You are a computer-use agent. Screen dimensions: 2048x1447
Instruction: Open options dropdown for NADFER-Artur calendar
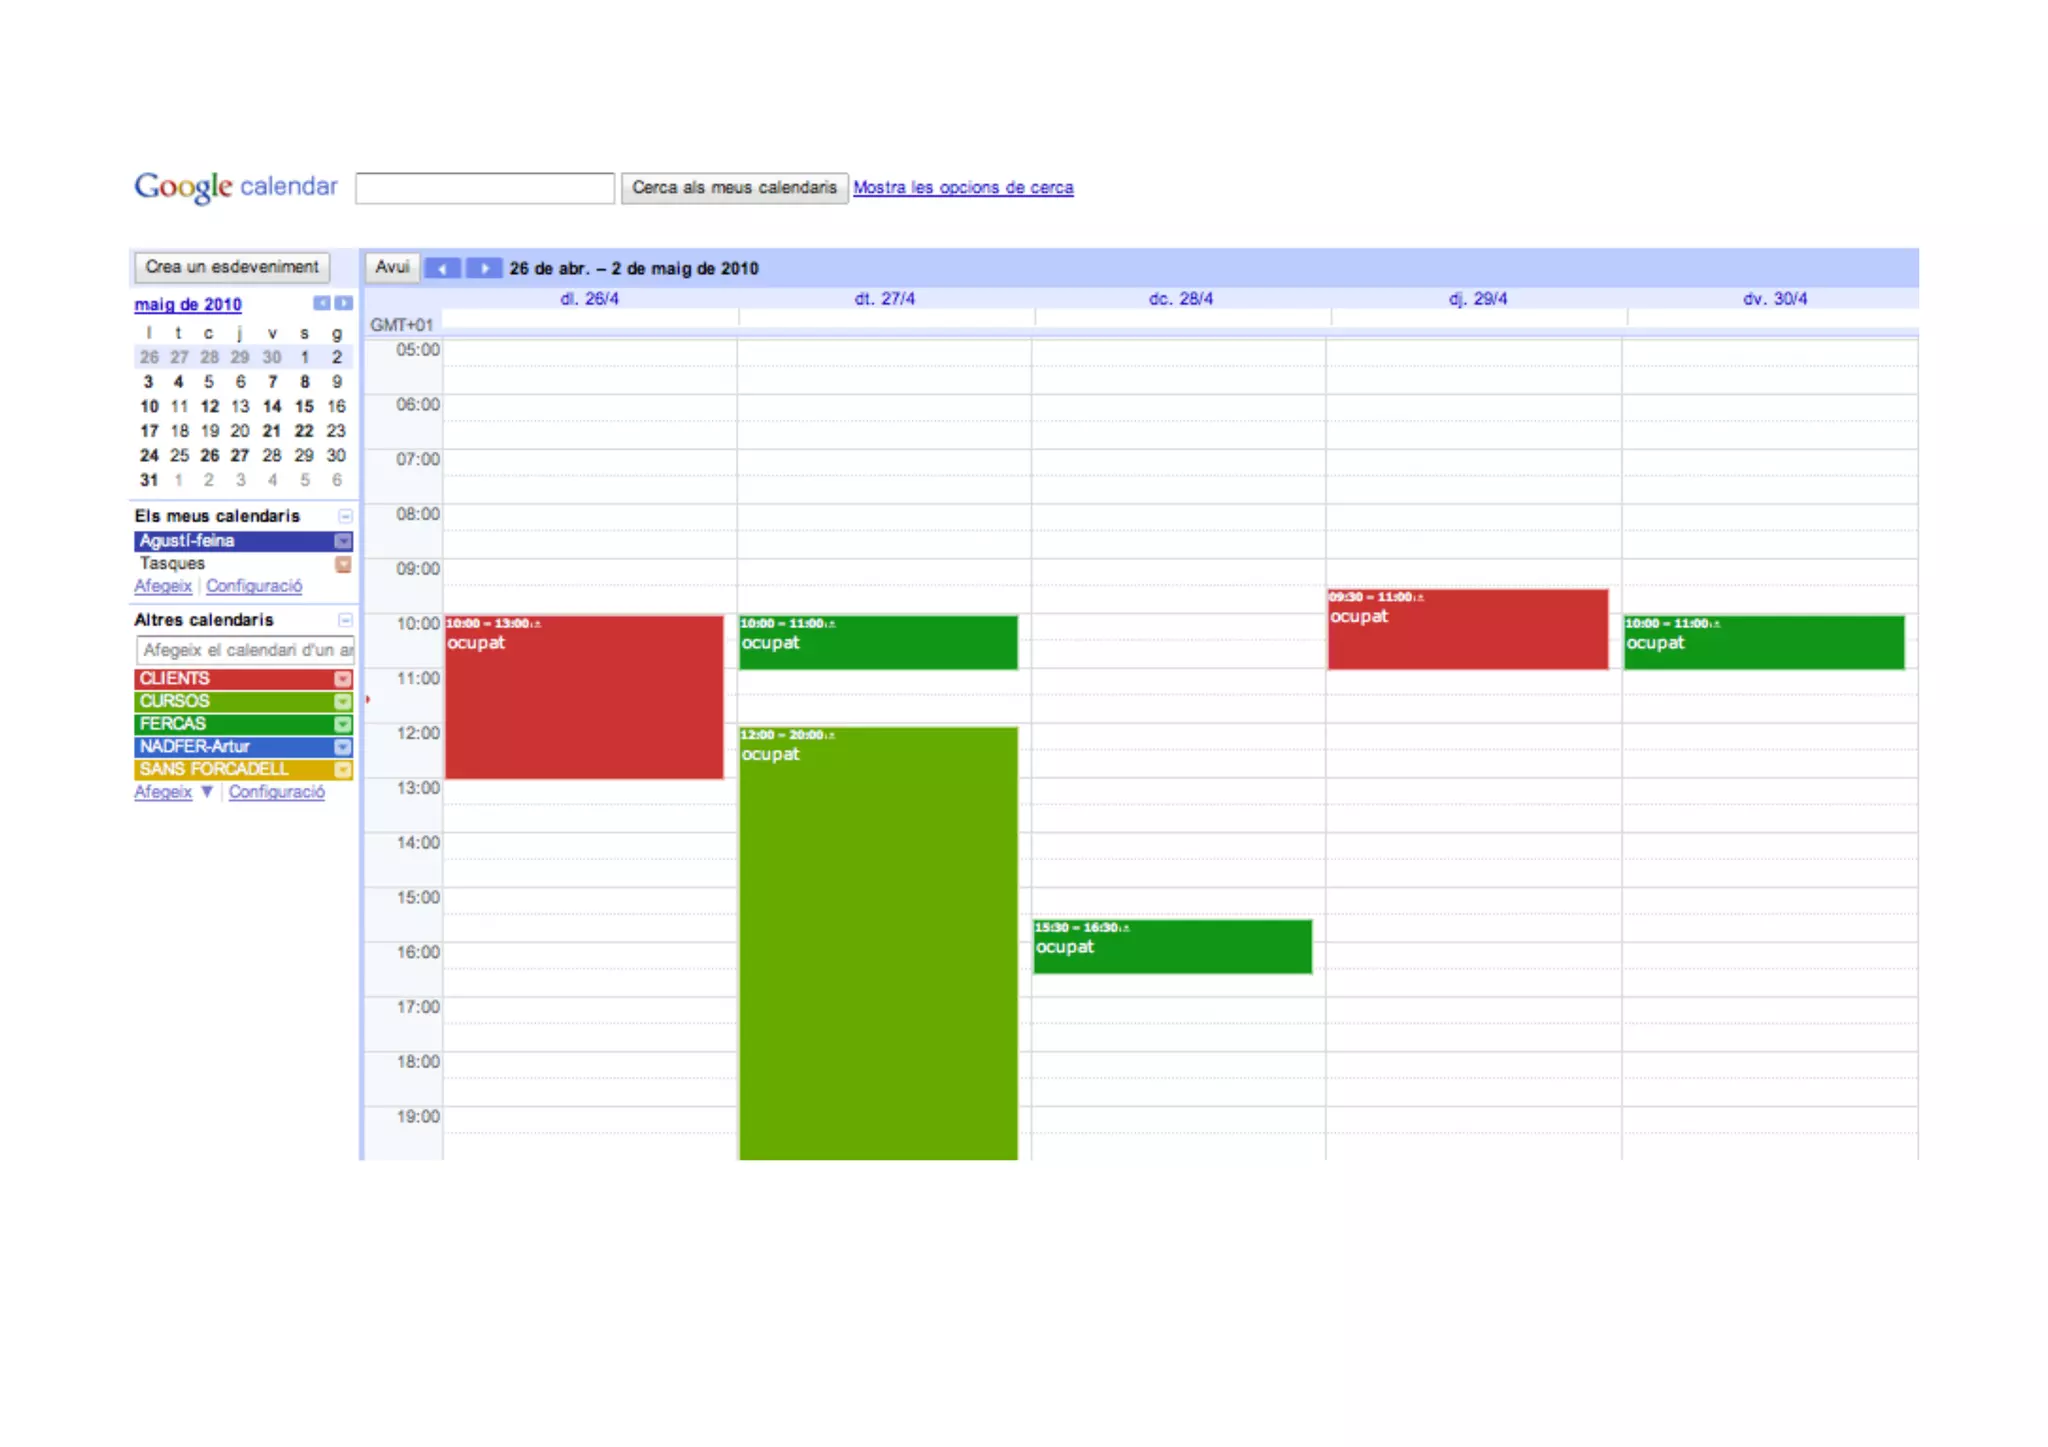coord(343,747)
